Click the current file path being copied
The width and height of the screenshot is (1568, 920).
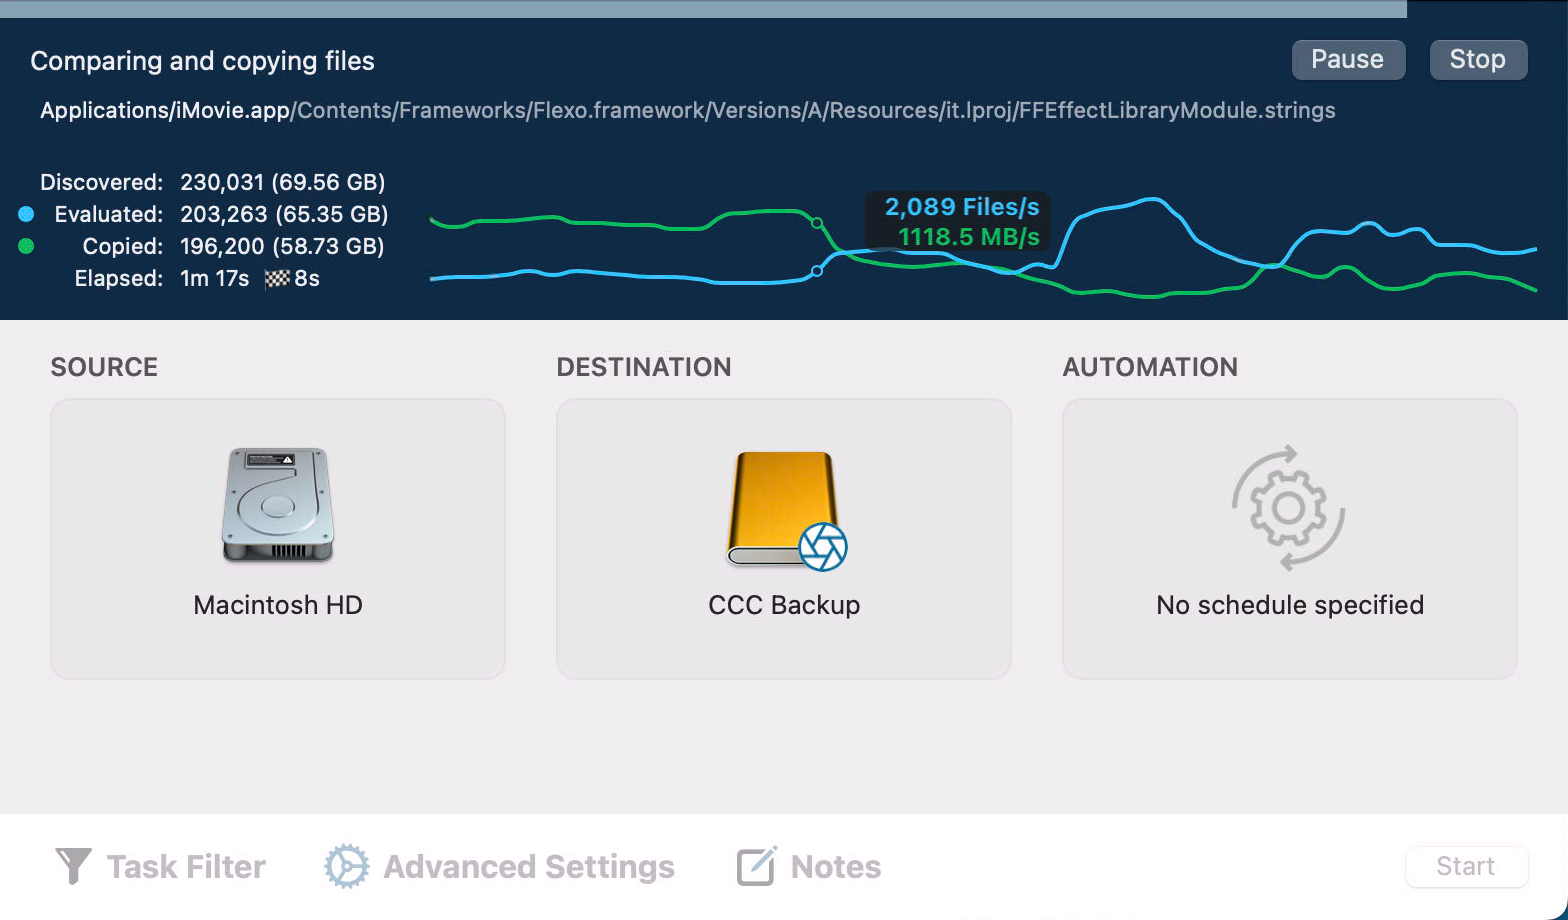pos(688,110)
